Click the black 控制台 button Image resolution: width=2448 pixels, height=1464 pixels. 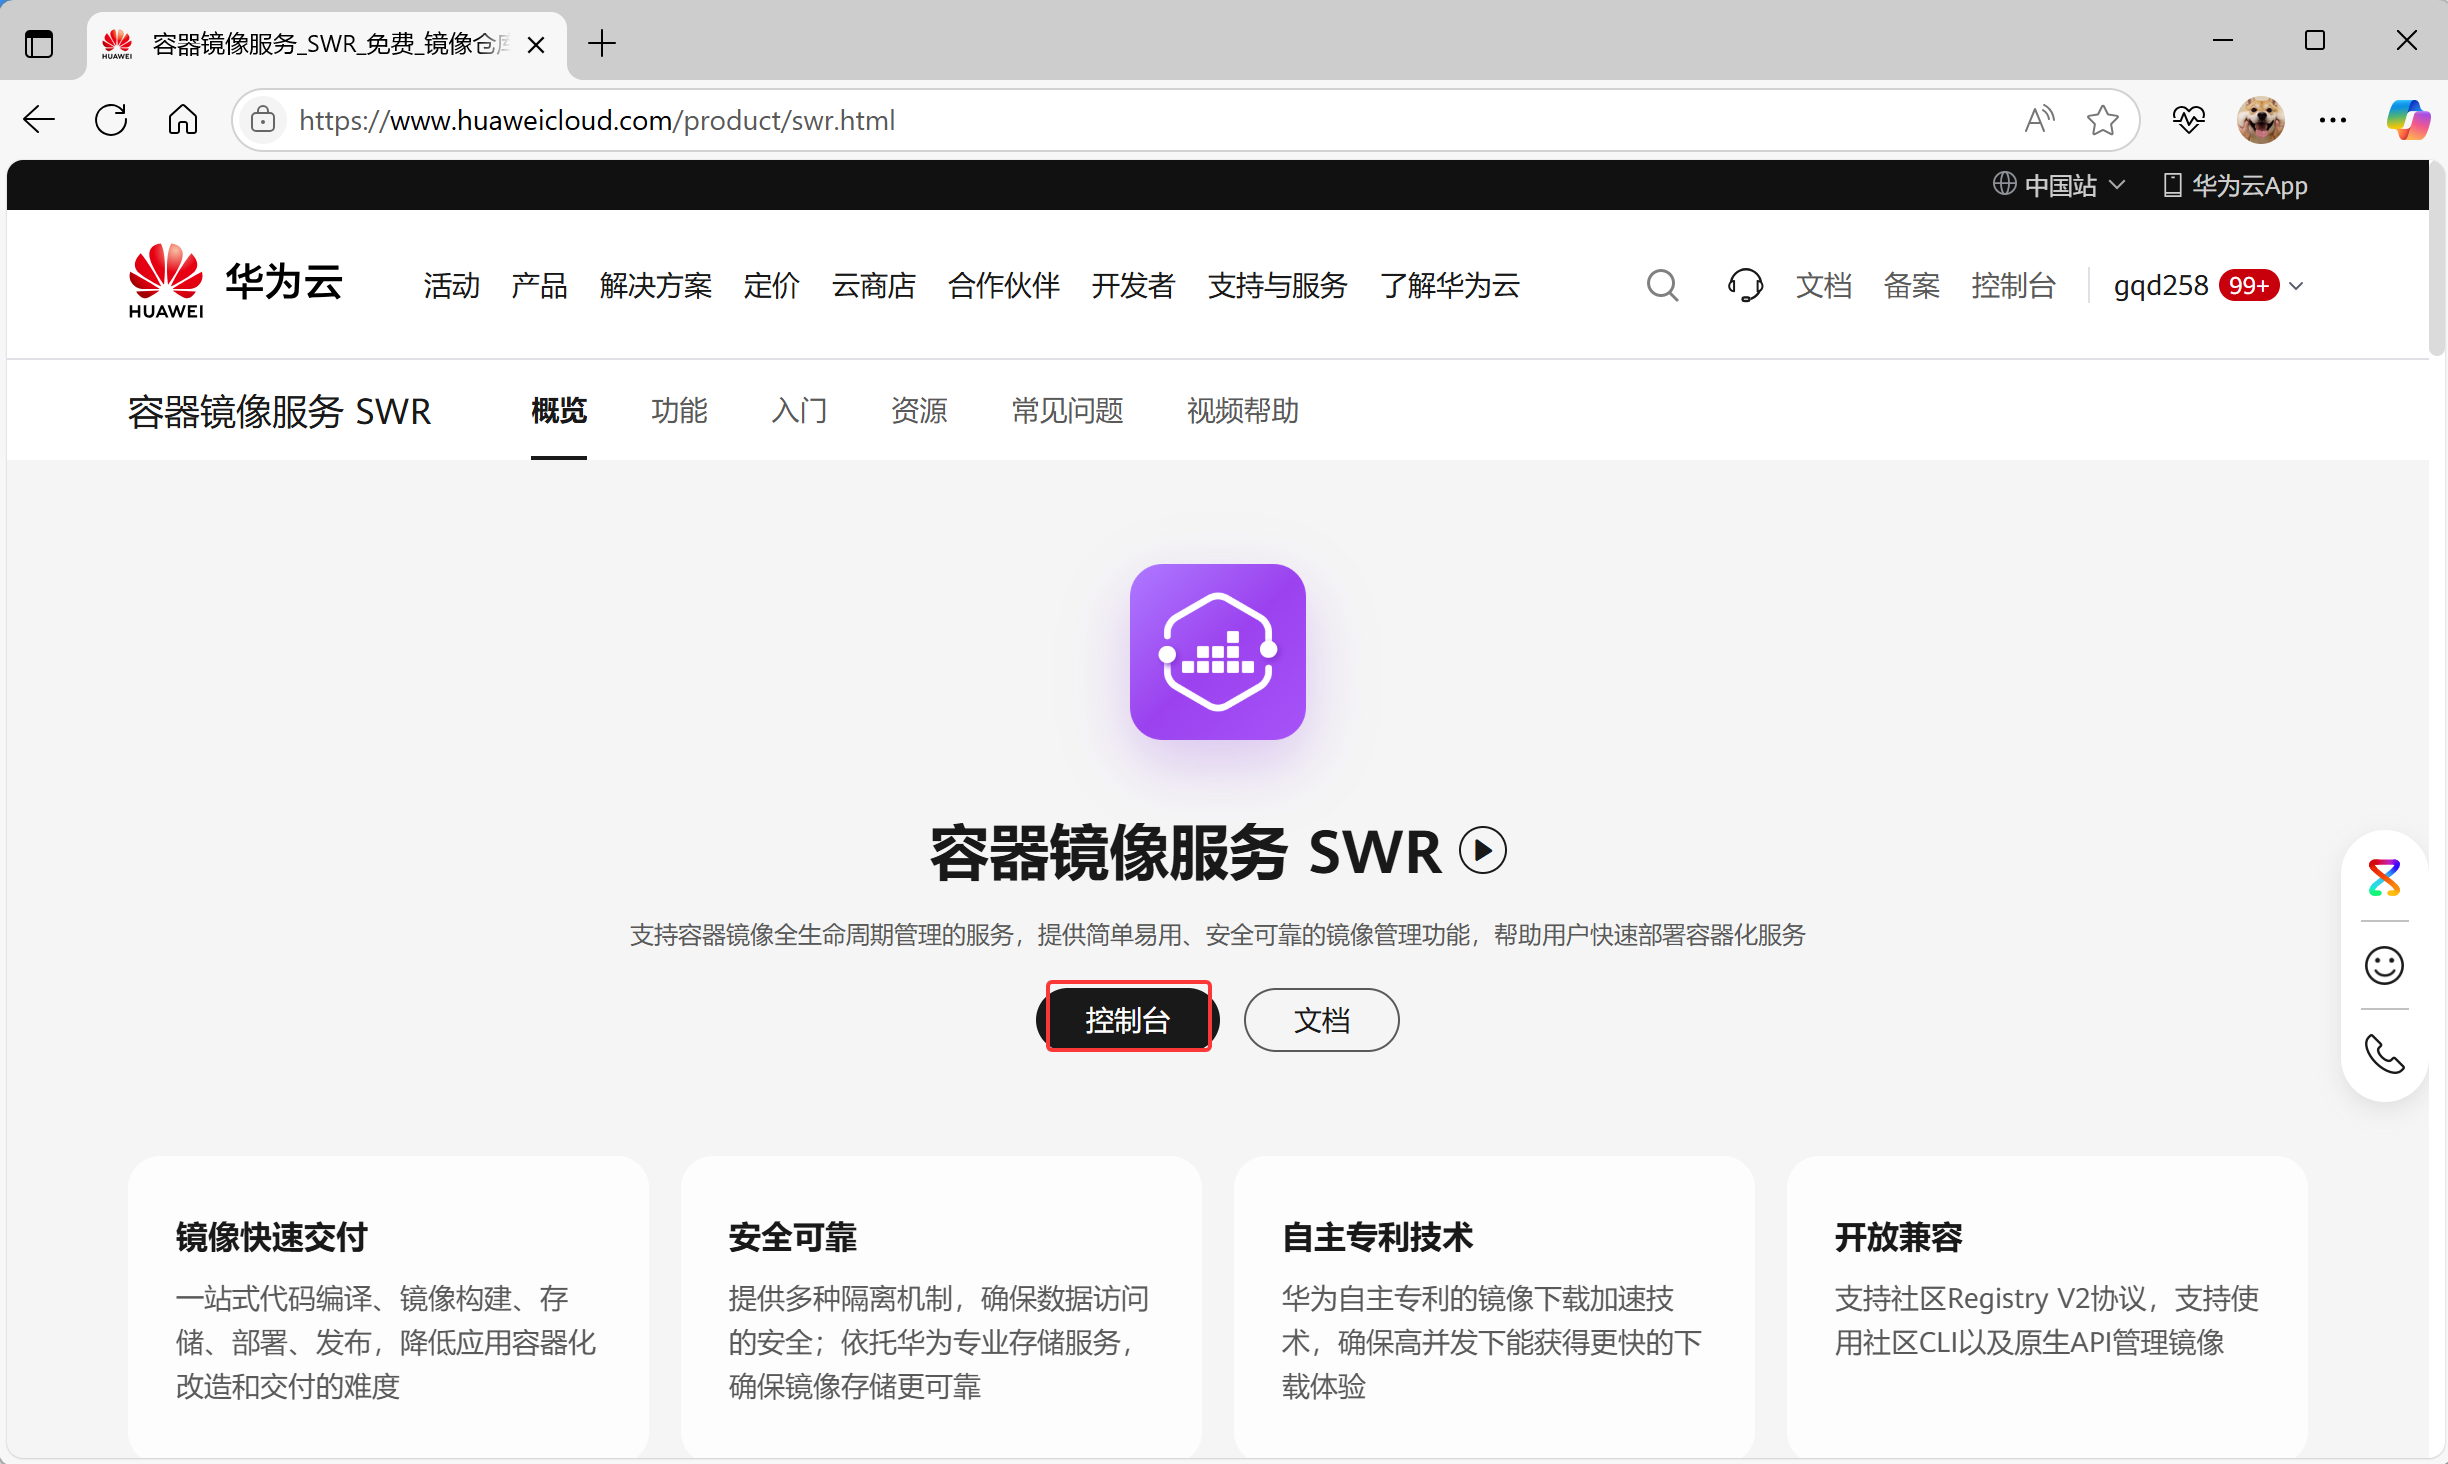1128,1020
